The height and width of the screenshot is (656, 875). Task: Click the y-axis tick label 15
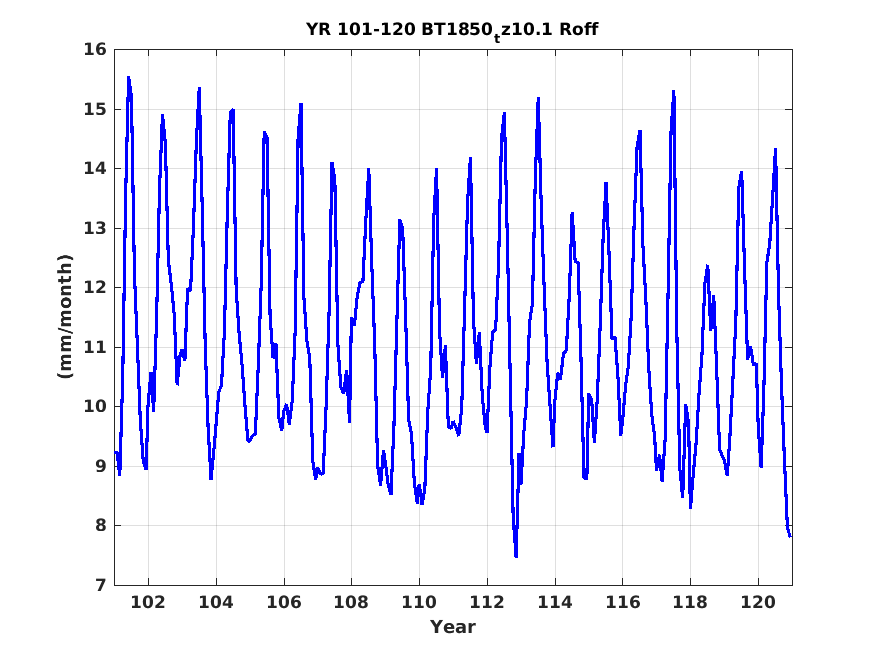click(x=95, y=109)
